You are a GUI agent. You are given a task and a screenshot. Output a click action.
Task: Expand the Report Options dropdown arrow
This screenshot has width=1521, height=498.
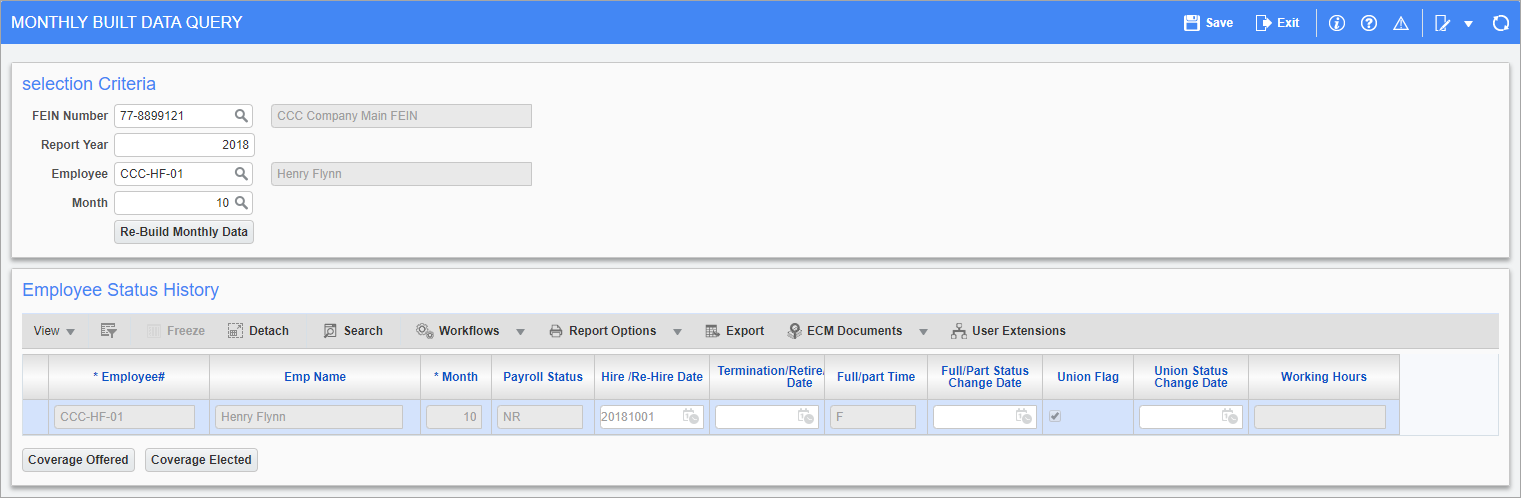(677, 332)
